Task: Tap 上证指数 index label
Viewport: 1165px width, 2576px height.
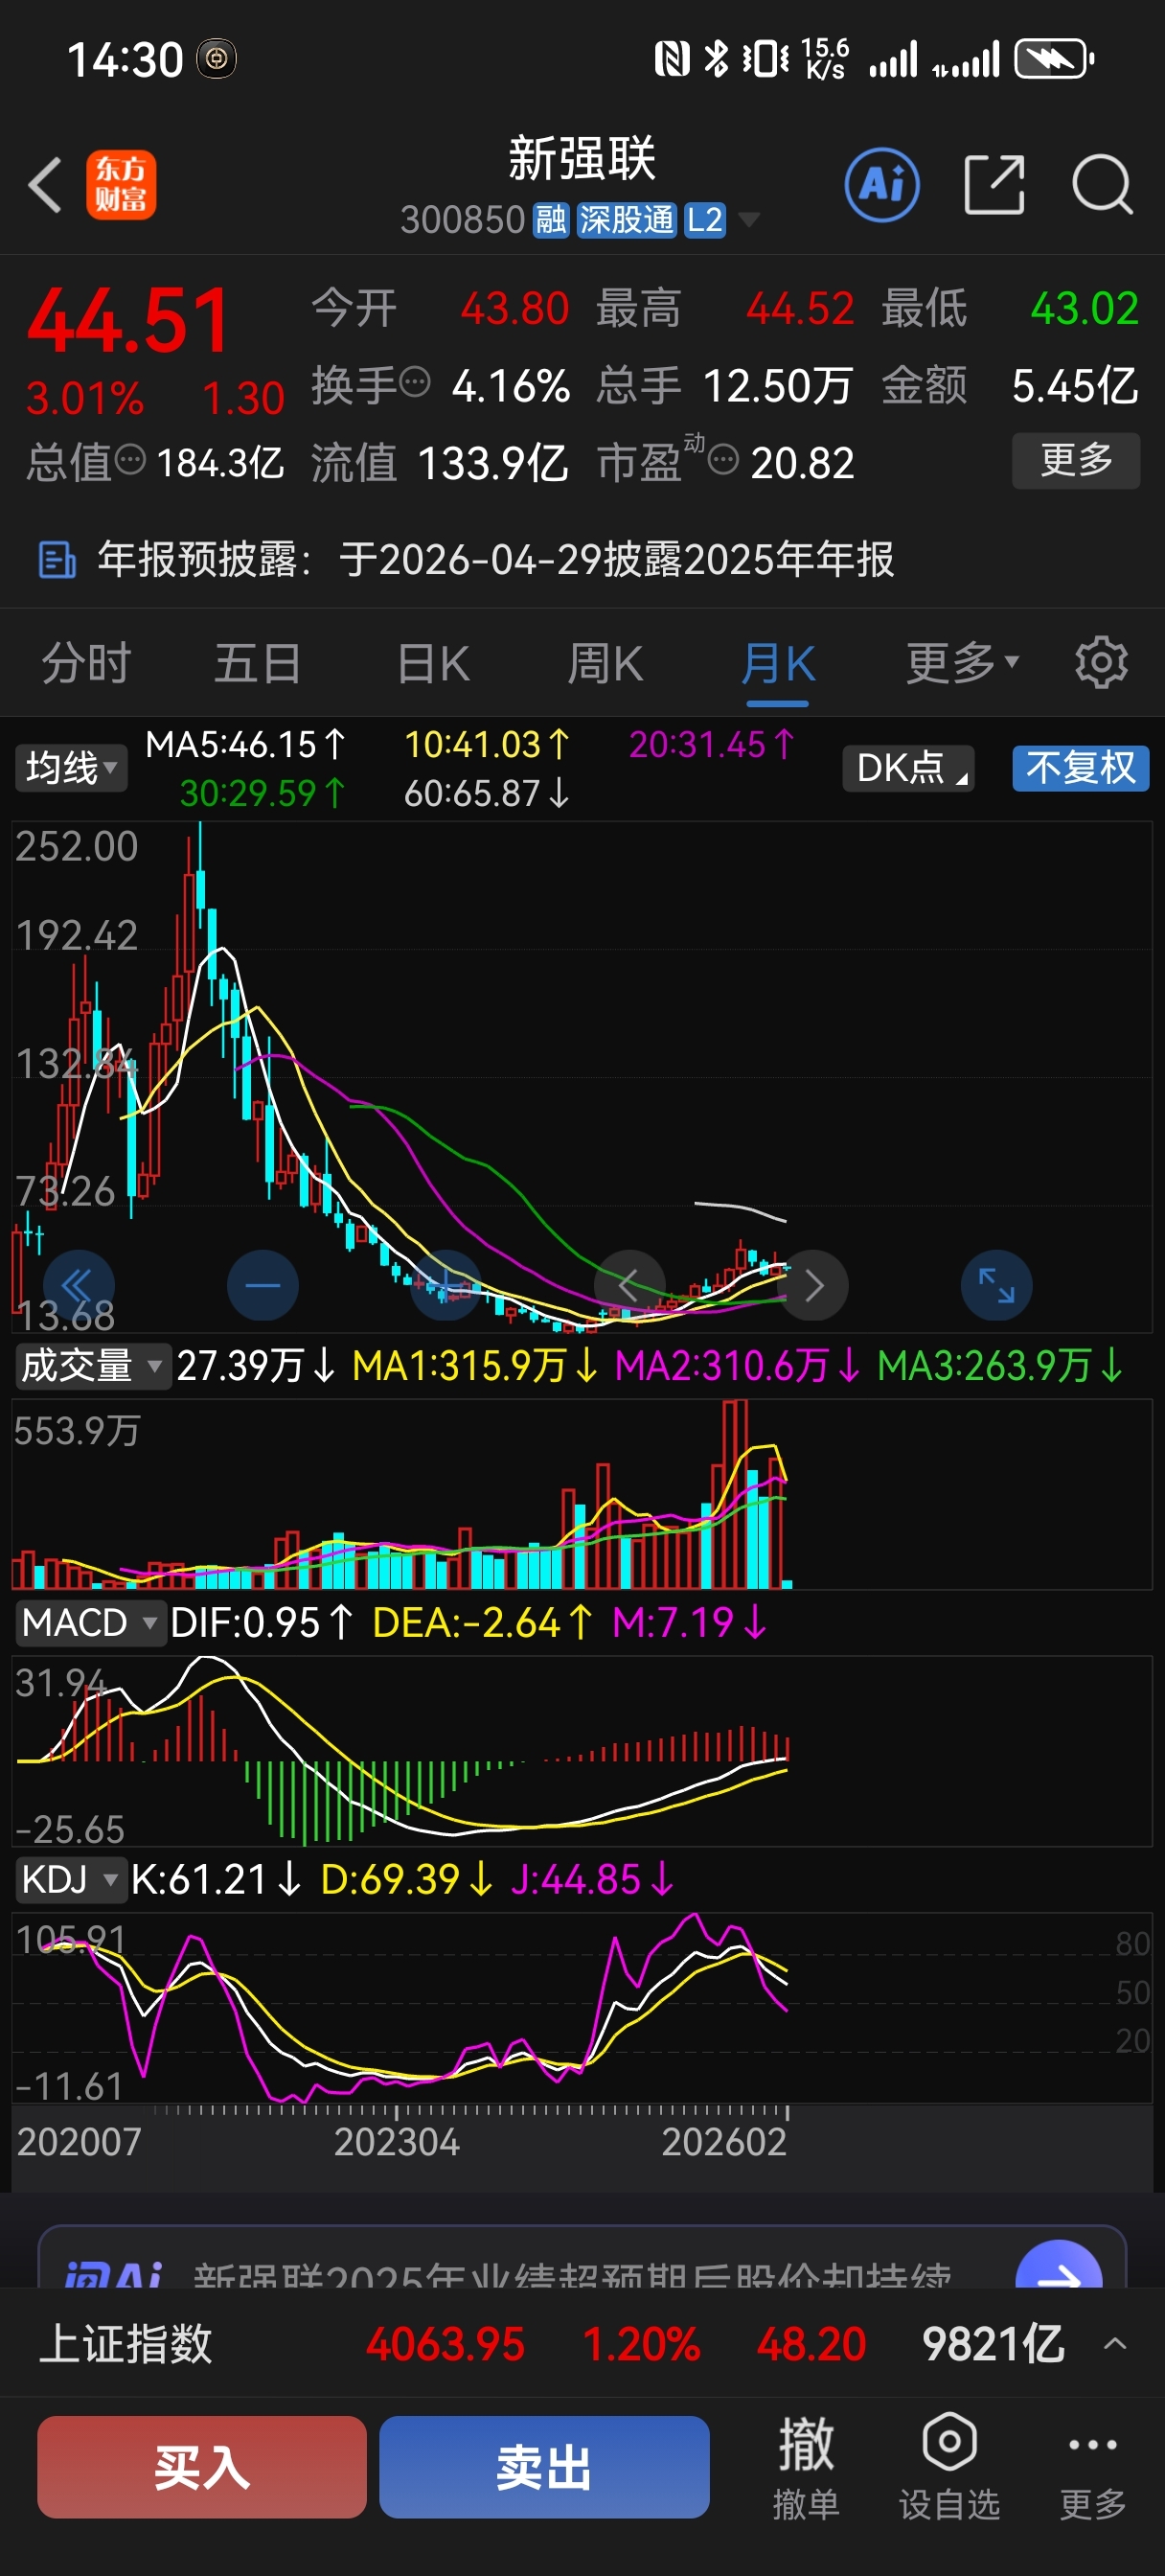Action: (x=126, y=2343)
